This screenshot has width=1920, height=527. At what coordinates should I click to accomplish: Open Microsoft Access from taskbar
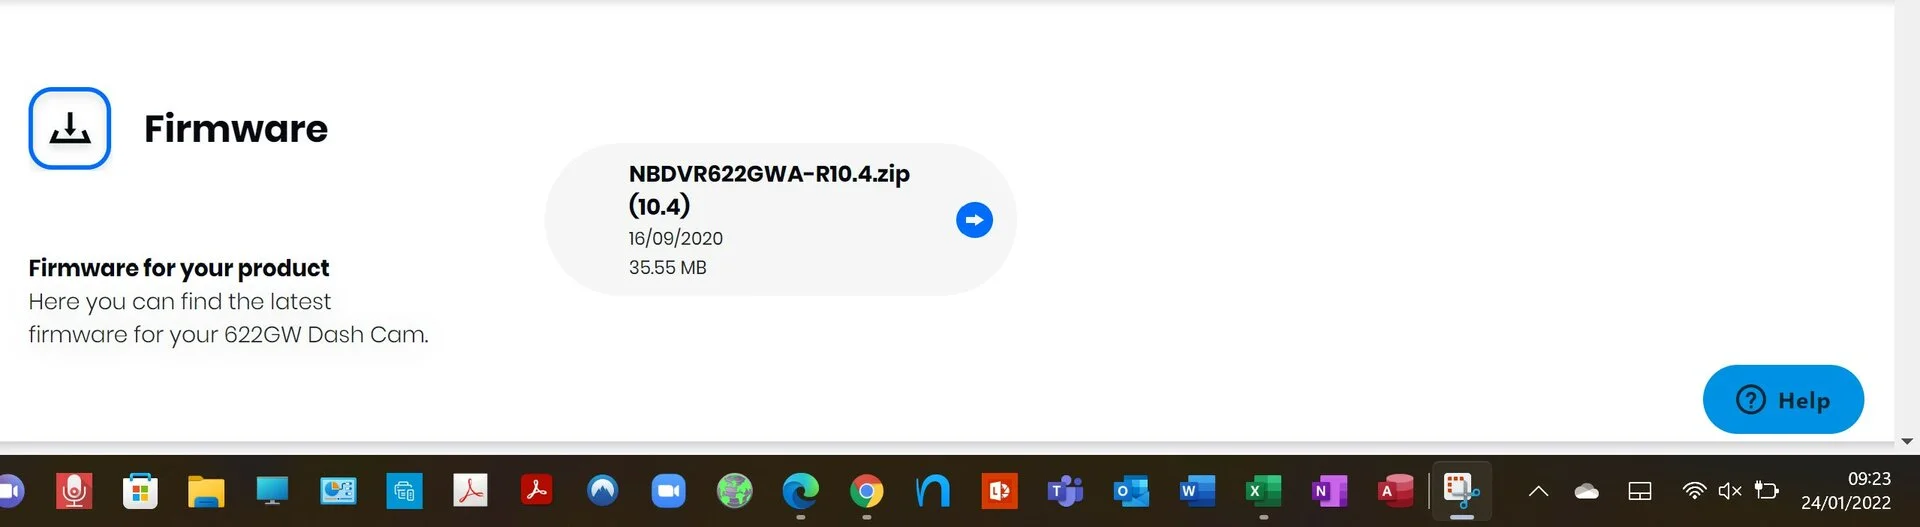click(x=1395, y=491)
